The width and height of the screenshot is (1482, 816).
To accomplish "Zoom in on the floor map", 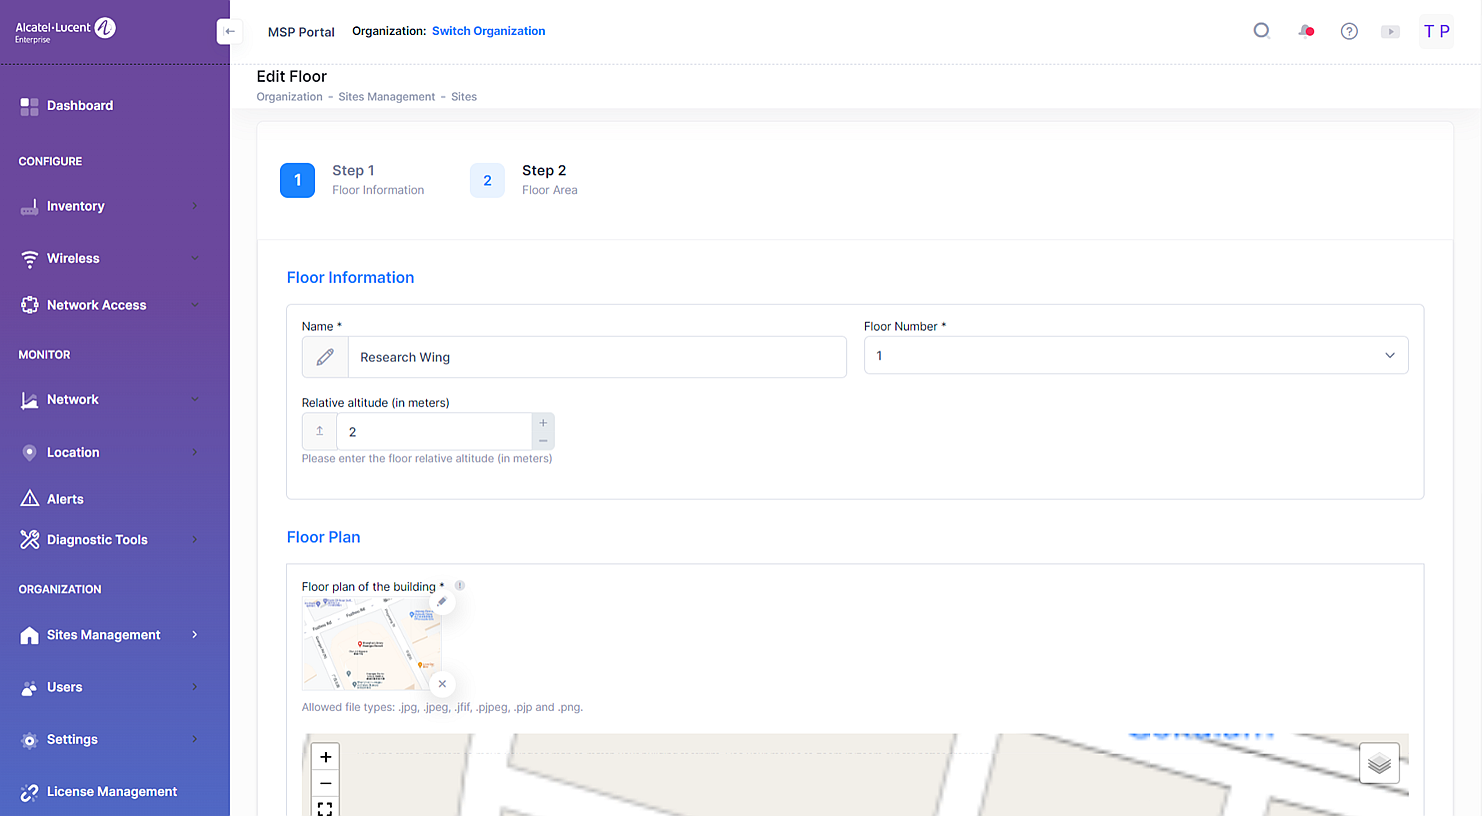I will tap(325, 757).
